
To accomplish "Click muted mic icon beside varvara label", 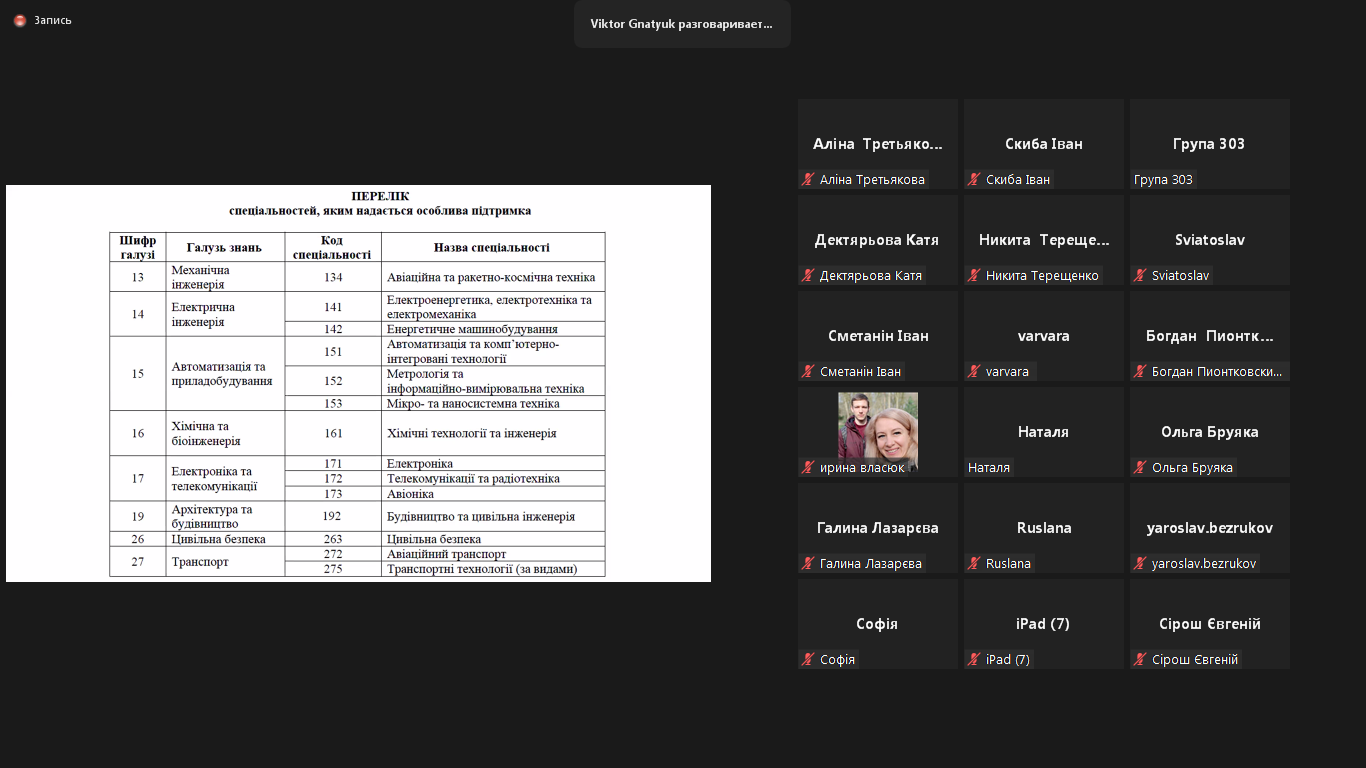I will click(974, 372).
